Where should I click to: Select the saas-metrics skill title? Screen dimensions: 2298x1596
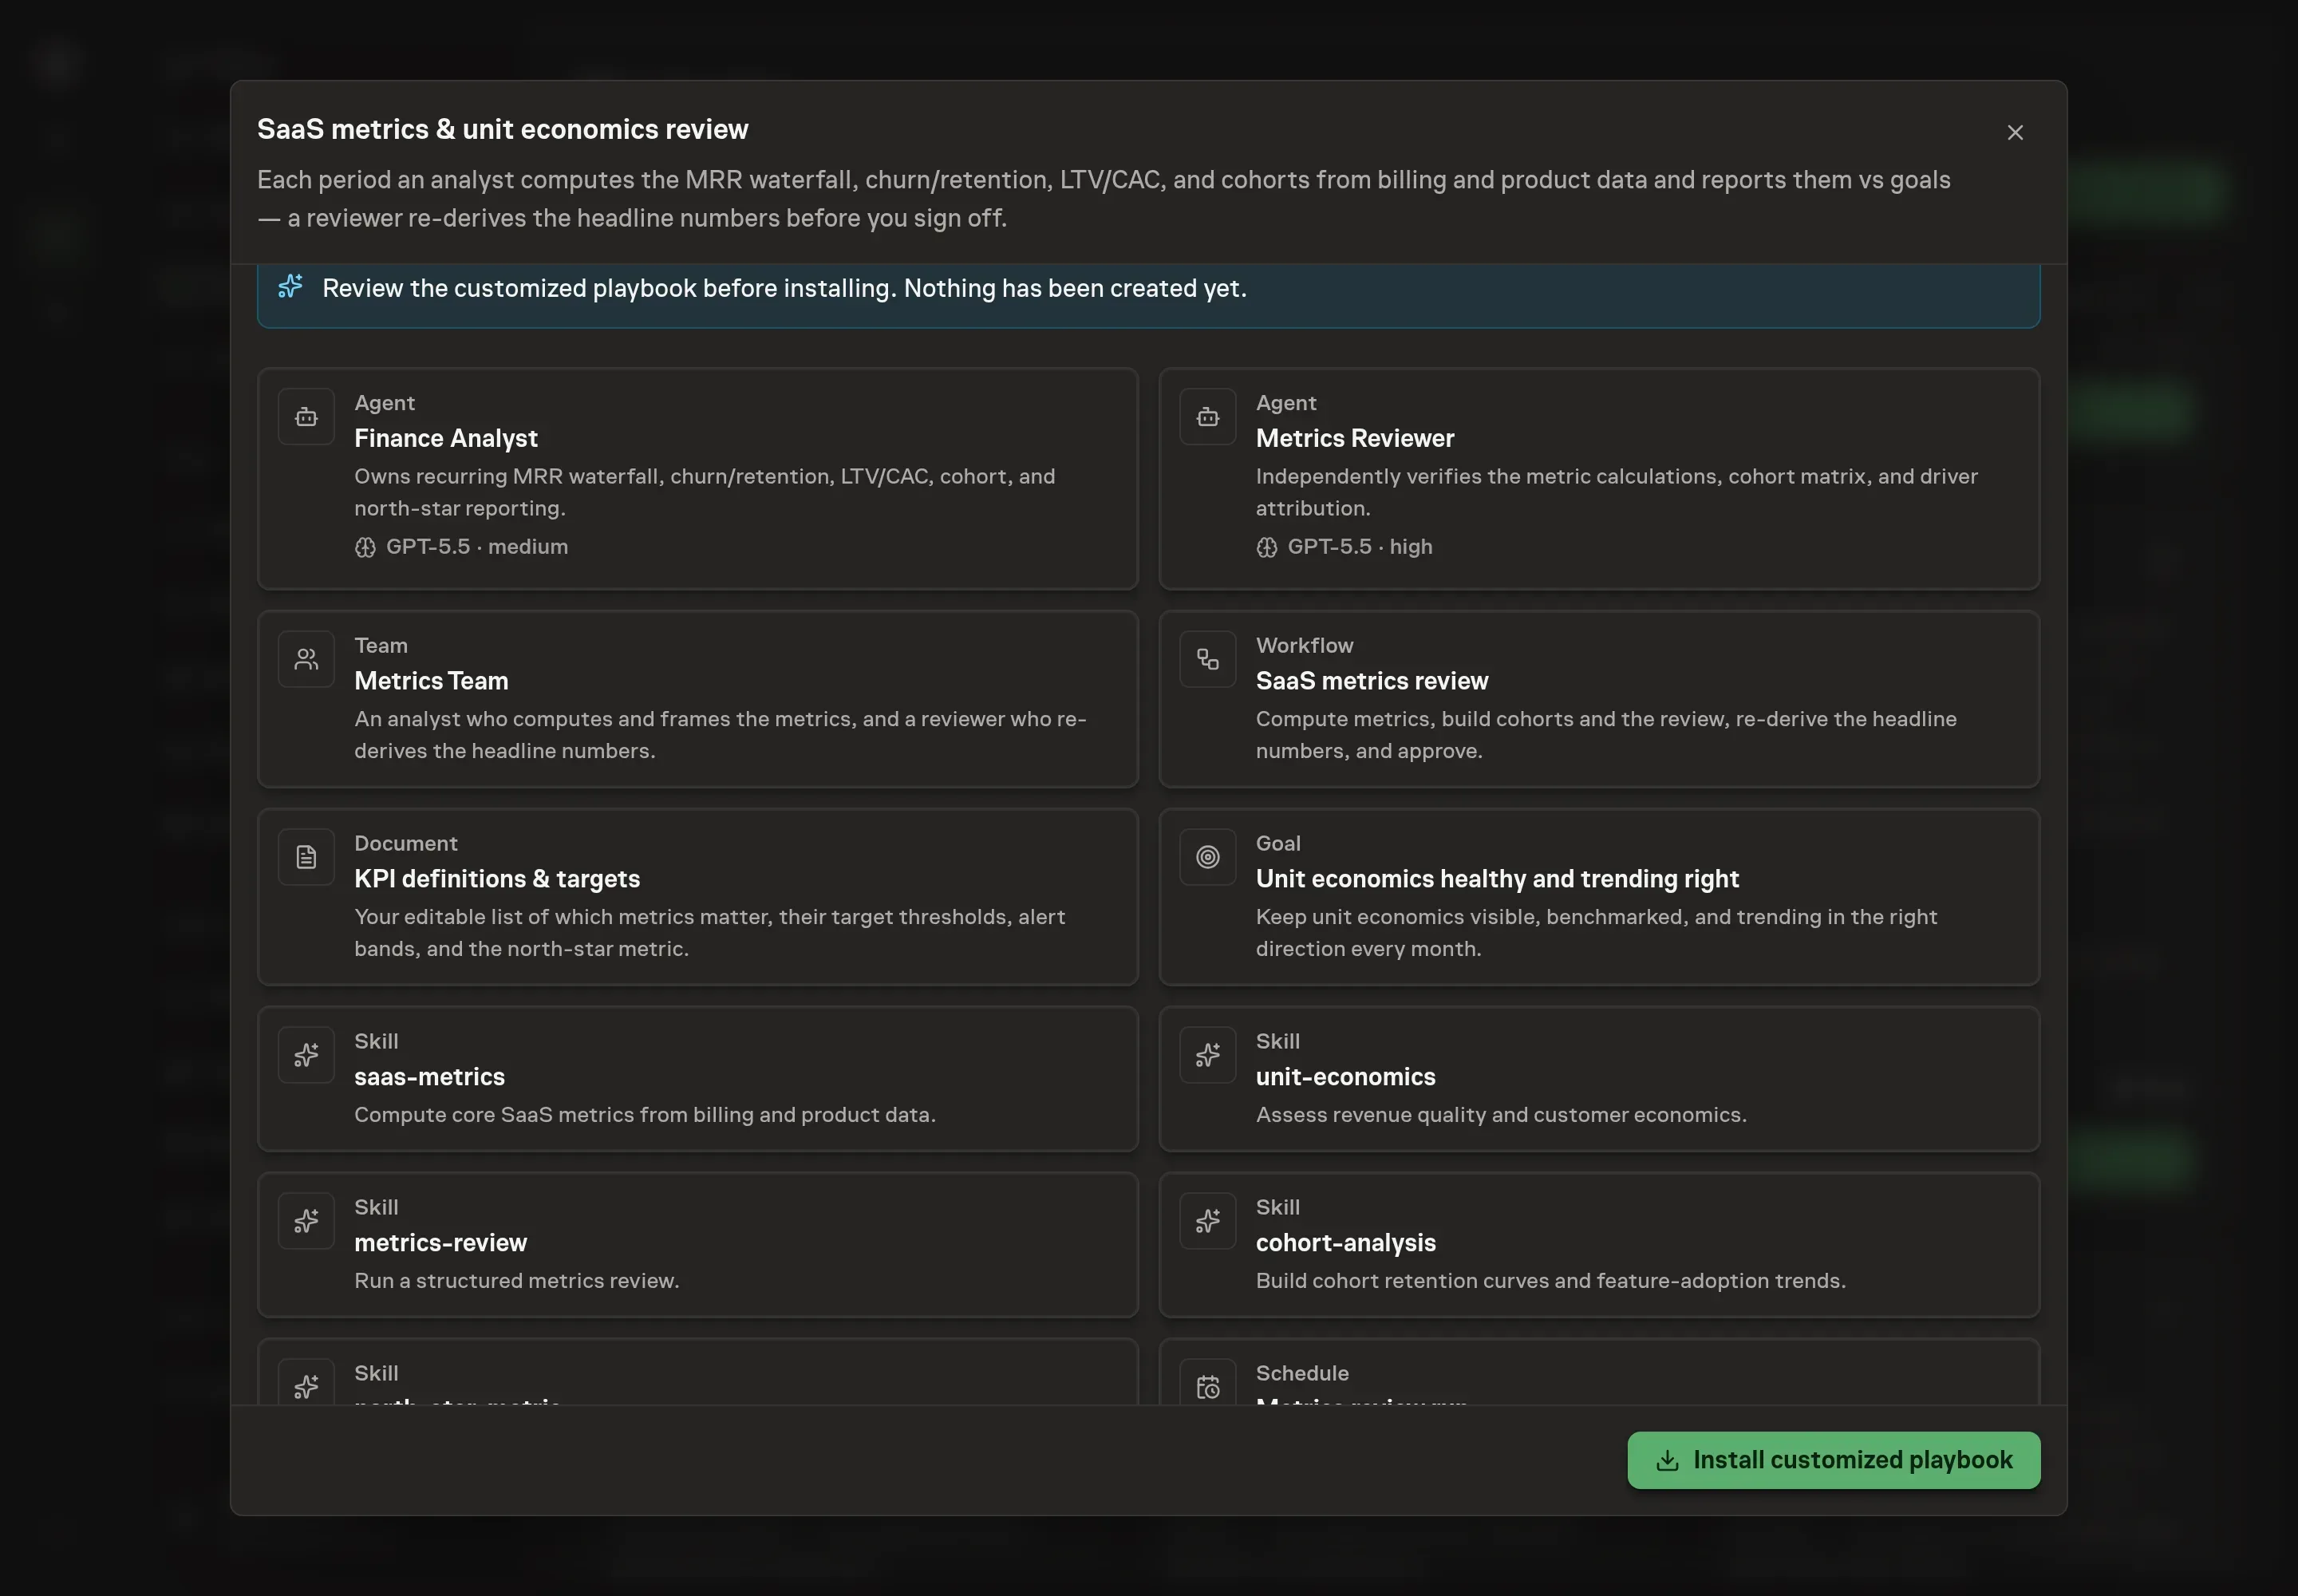(429, 1077)
